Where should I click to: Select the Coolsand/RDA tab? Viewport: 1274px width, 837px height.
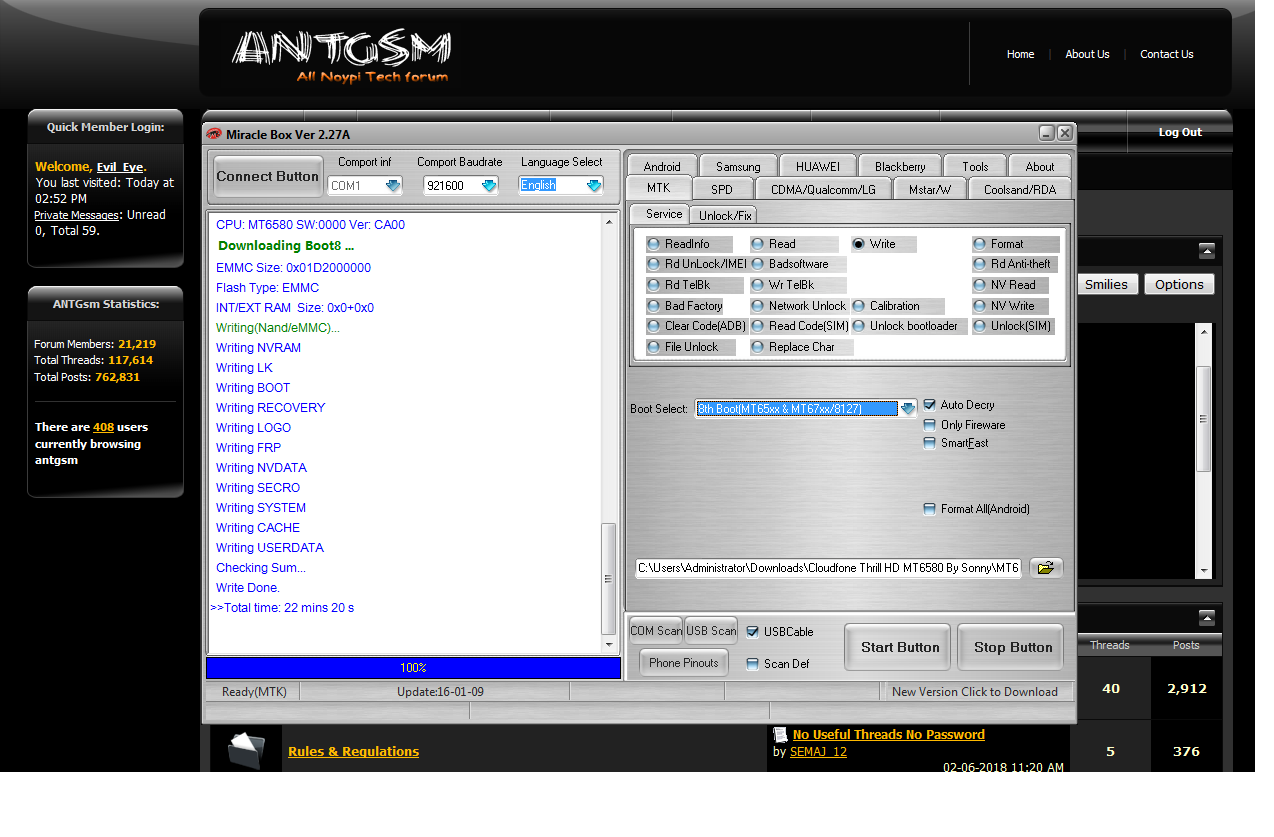pyautogui.click(x=1019, y=188)
